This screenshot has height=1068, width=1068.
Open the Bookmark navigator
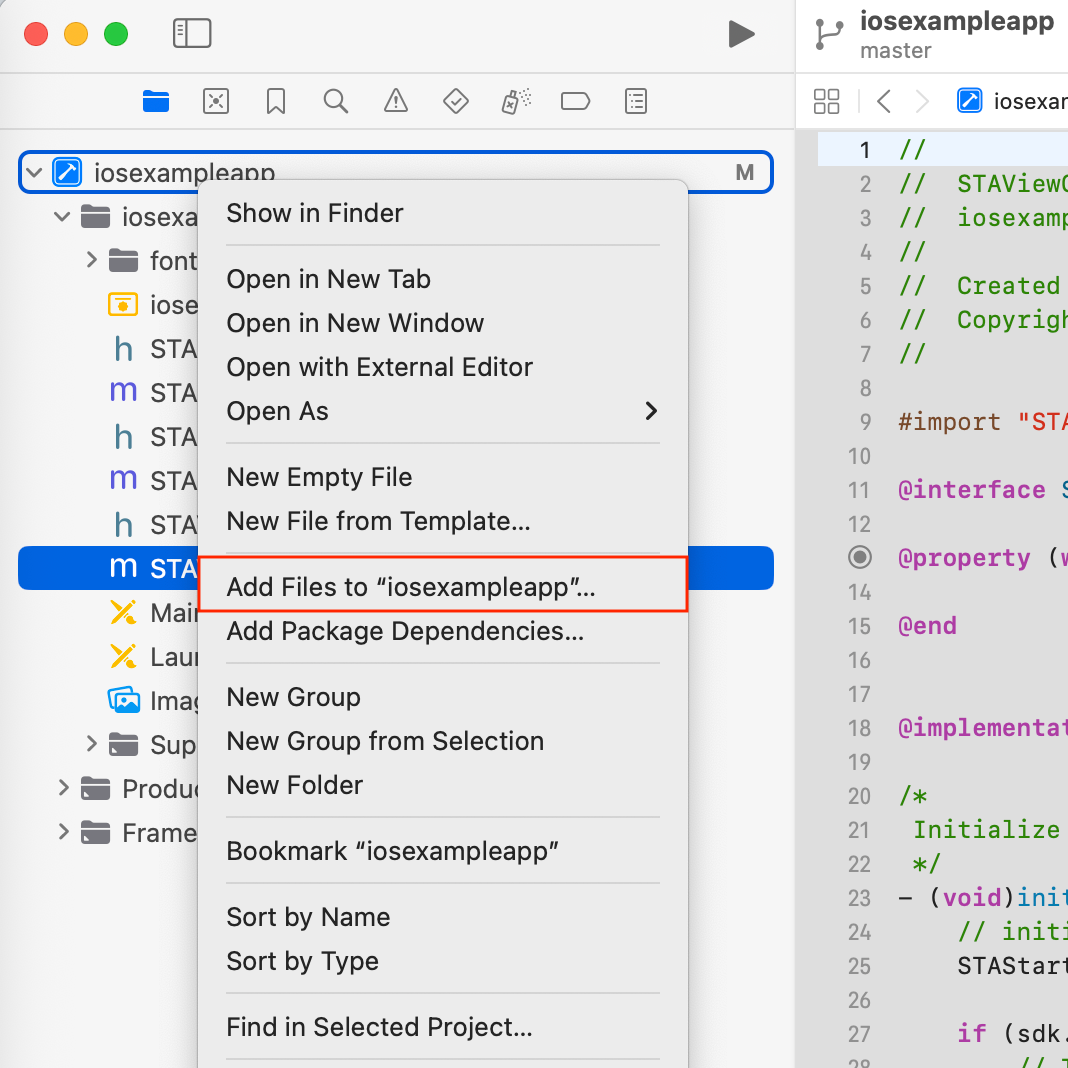[276, 101]
